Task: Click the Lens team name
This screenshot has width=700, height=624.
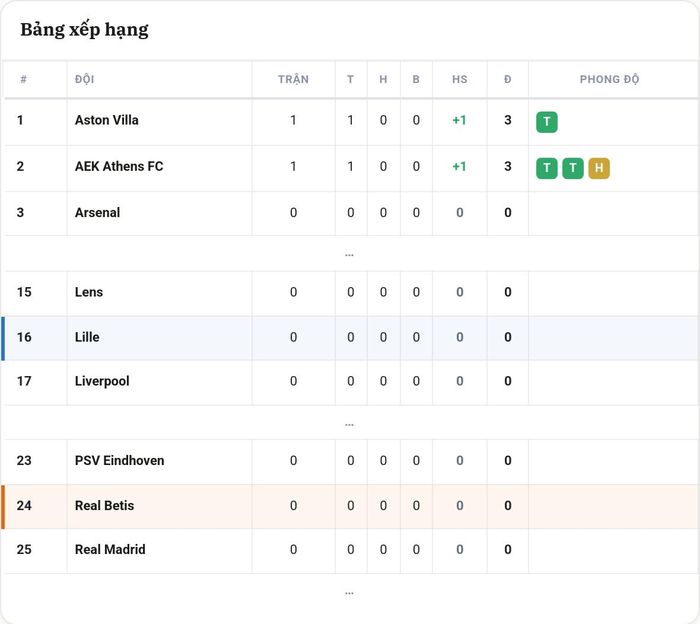Action: click(89, 292)
